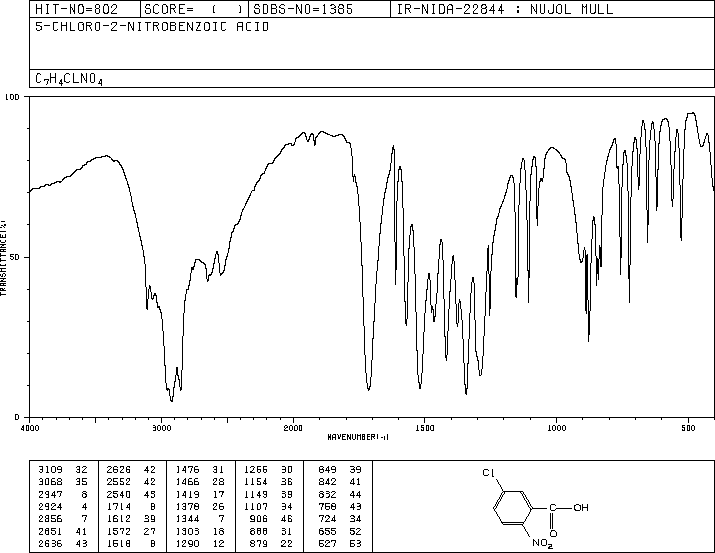Click the 2924 wavenumber entry
Screen dimensions: 715x553
point(50,506)
